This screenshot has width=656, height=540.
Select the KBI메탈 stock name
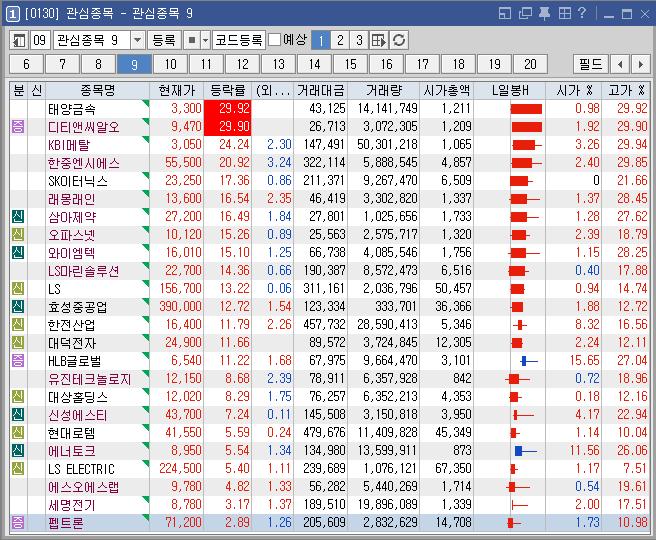(x=69, y=145)
